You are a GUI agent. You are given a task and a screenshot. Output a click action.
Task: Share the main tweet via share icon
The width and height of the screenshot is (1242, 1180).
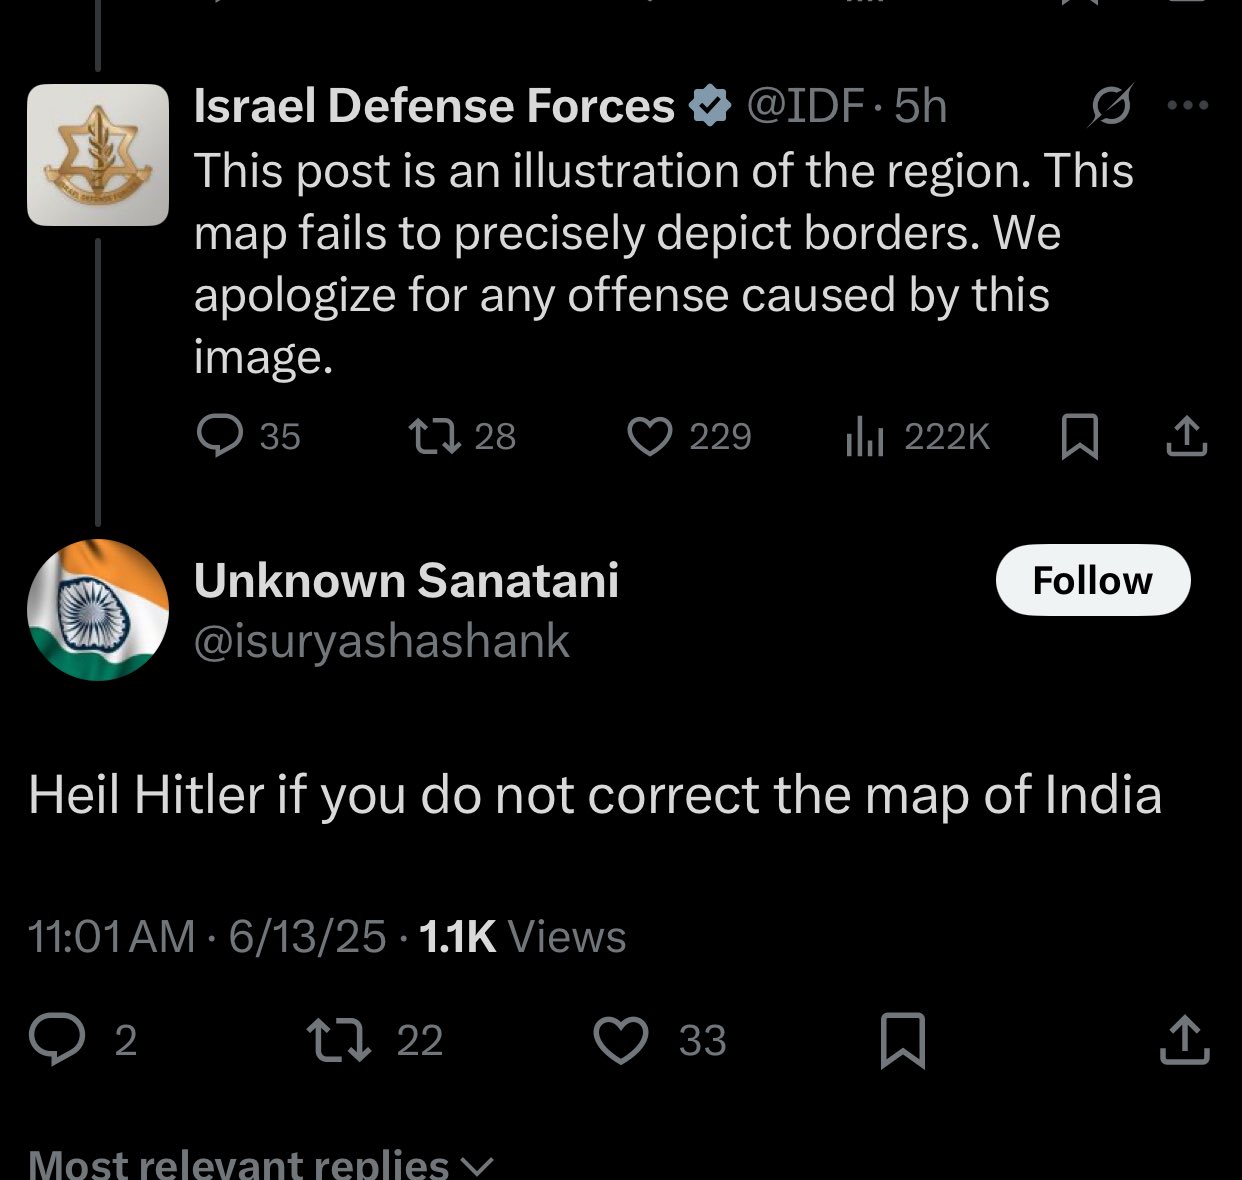[1185, 1040]
